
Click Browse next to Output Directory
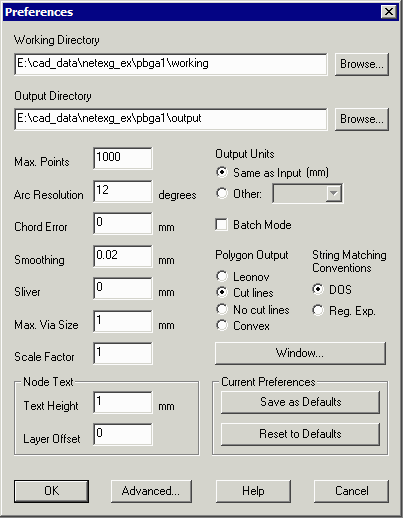point(362,119)
